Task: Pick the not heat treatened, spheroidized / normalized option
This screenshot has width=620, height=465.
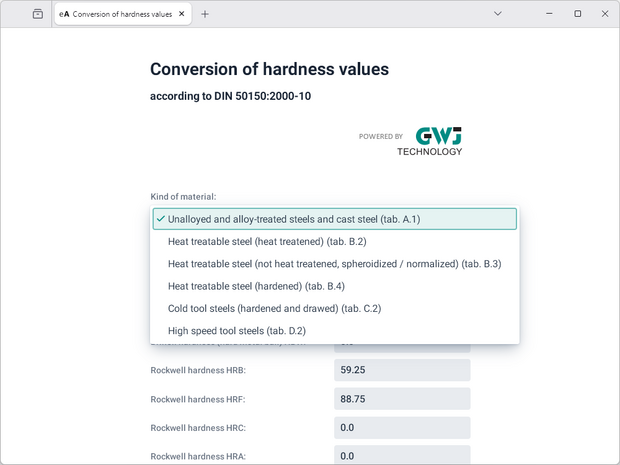Action: [334, 264]
